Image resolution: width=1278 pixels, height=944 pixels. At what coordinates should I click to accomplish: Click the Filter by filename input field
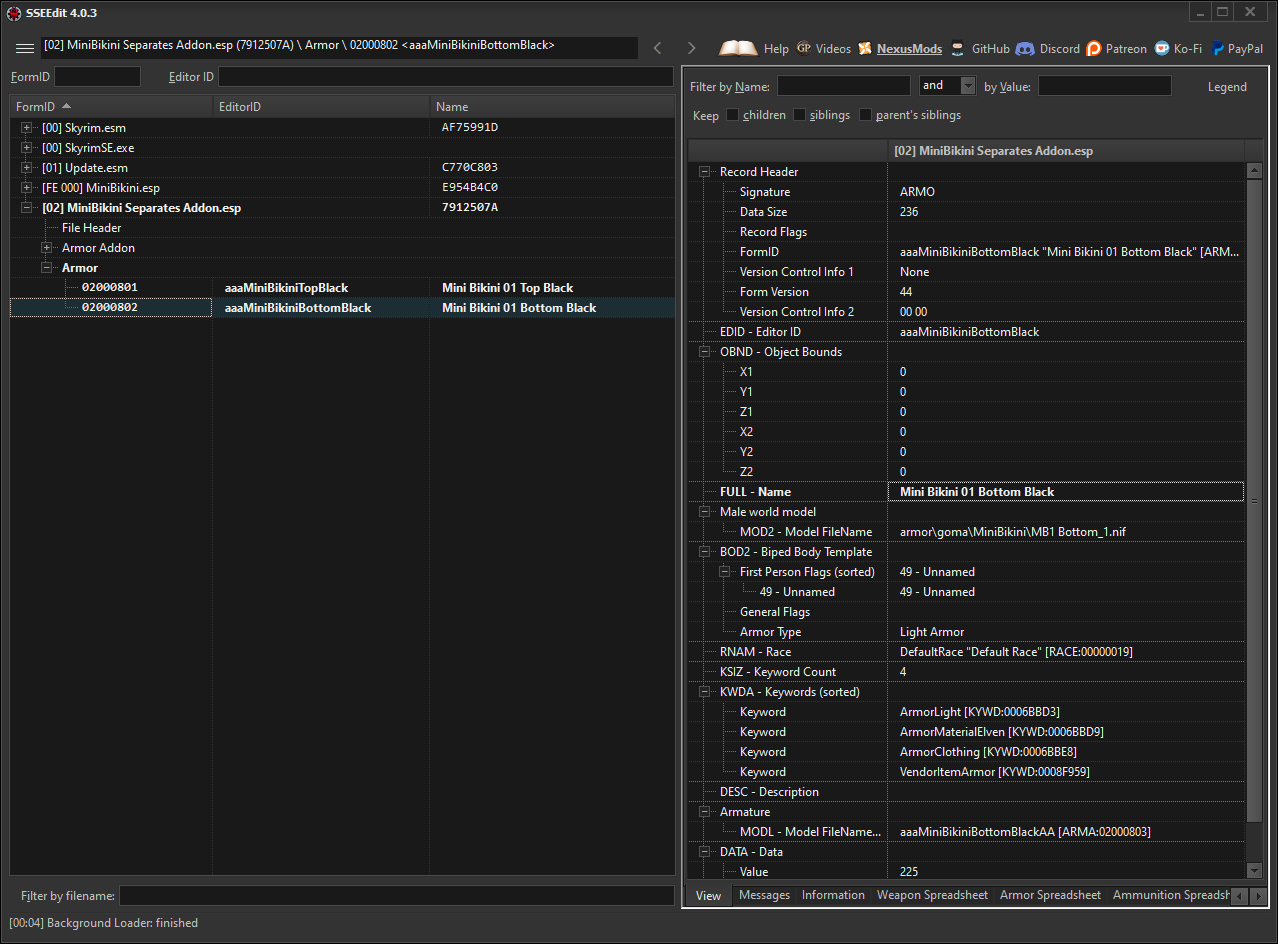point(396,895)
